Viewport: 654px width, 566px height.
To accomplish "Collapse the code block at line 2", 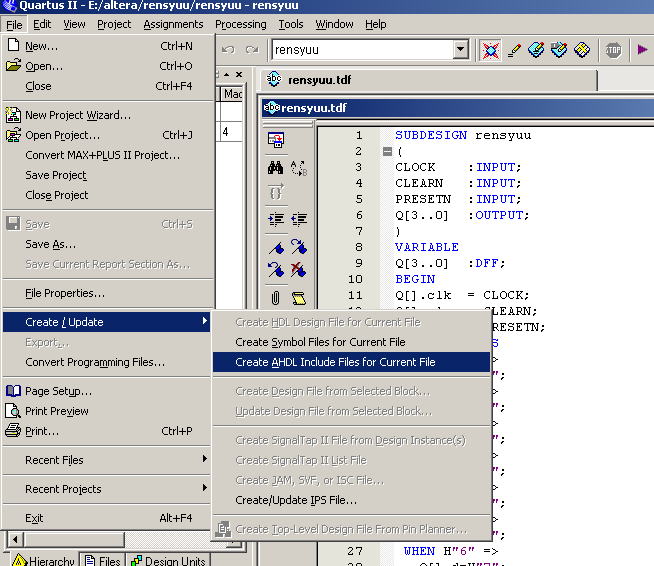I will (x=387, y=151).
